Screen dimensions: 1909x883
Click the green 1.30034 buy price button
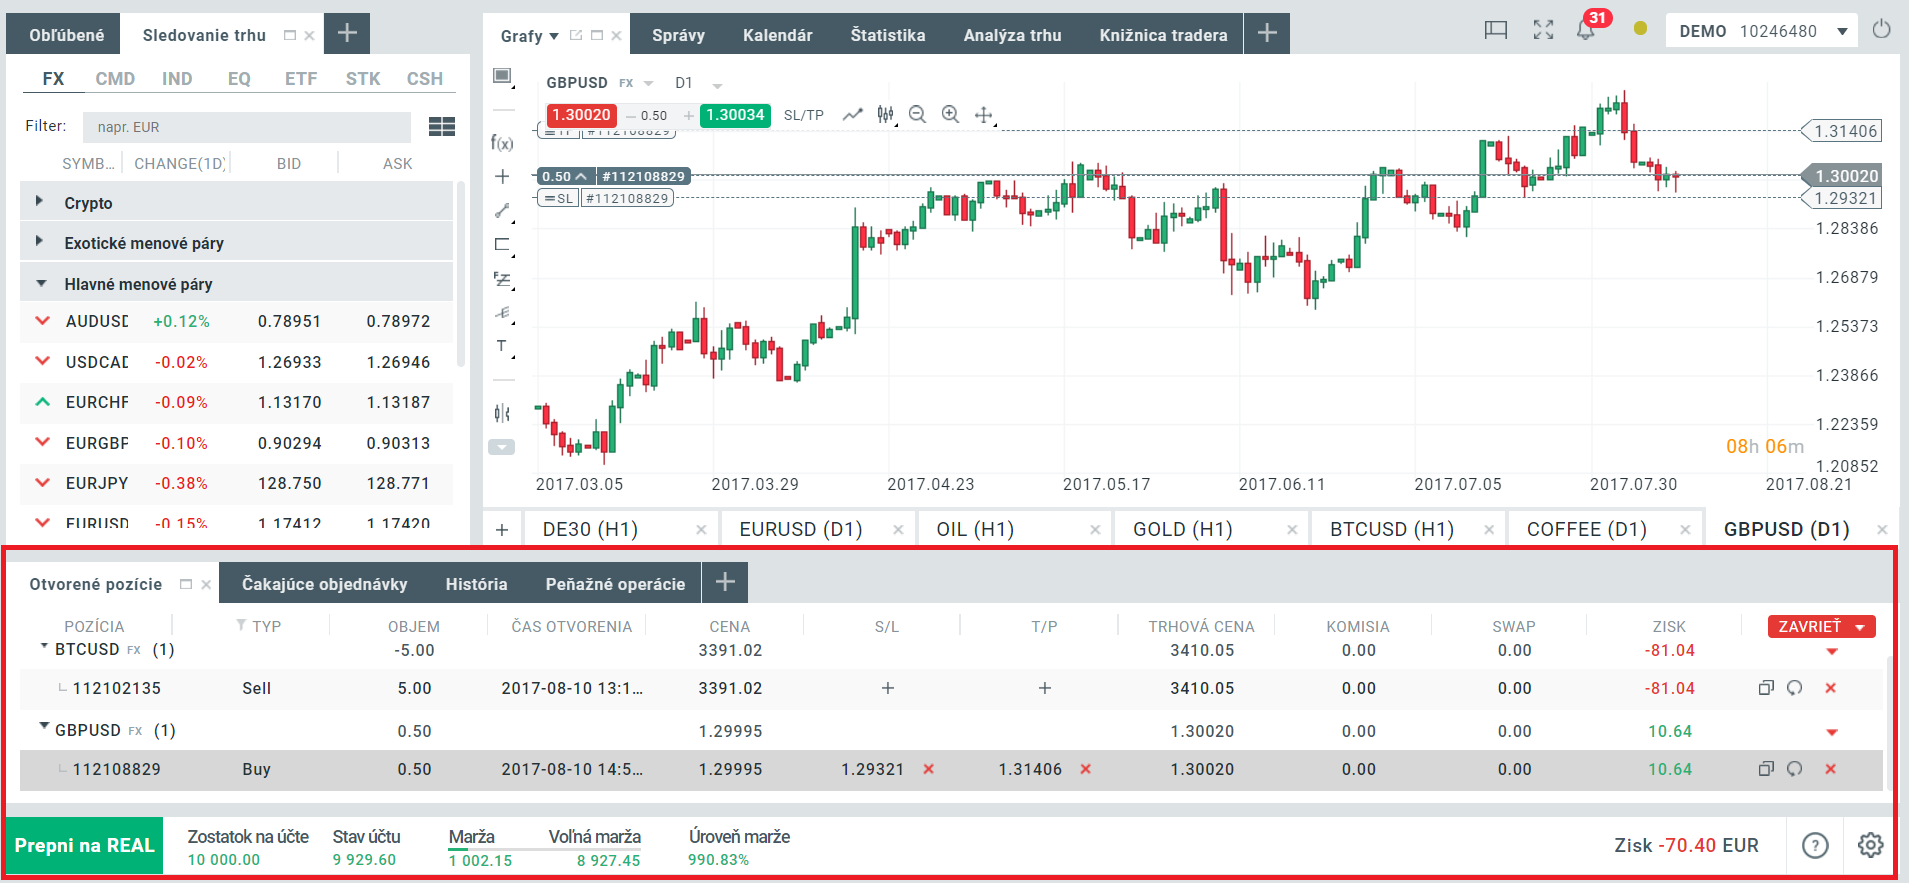pos(735,115)
